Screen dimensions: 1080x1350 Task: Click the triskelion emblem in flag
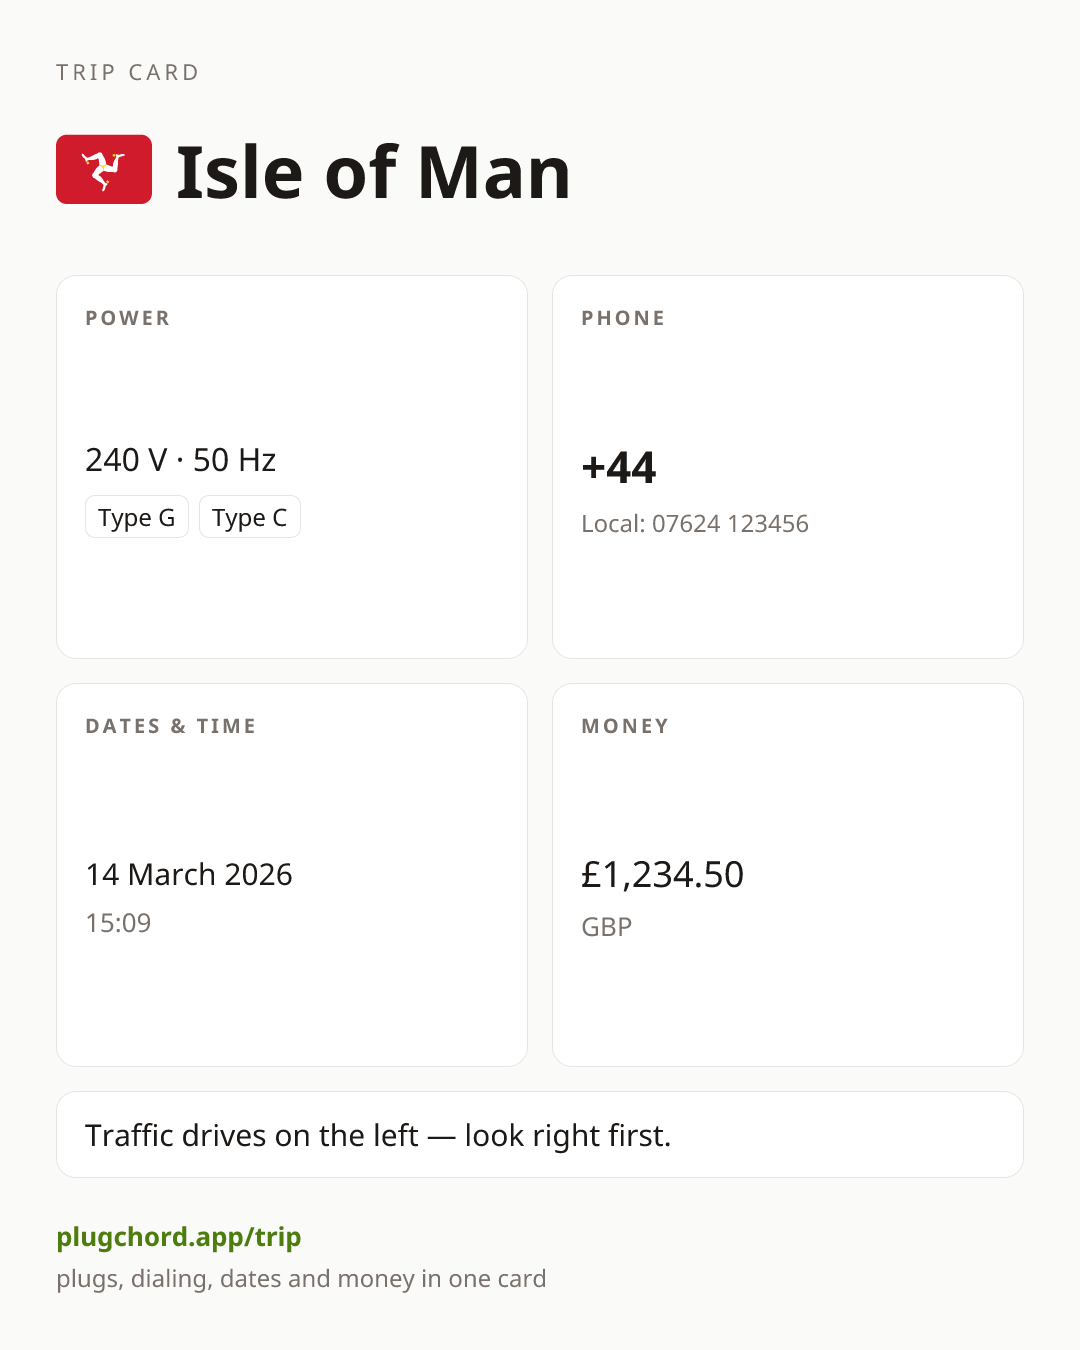104,170
